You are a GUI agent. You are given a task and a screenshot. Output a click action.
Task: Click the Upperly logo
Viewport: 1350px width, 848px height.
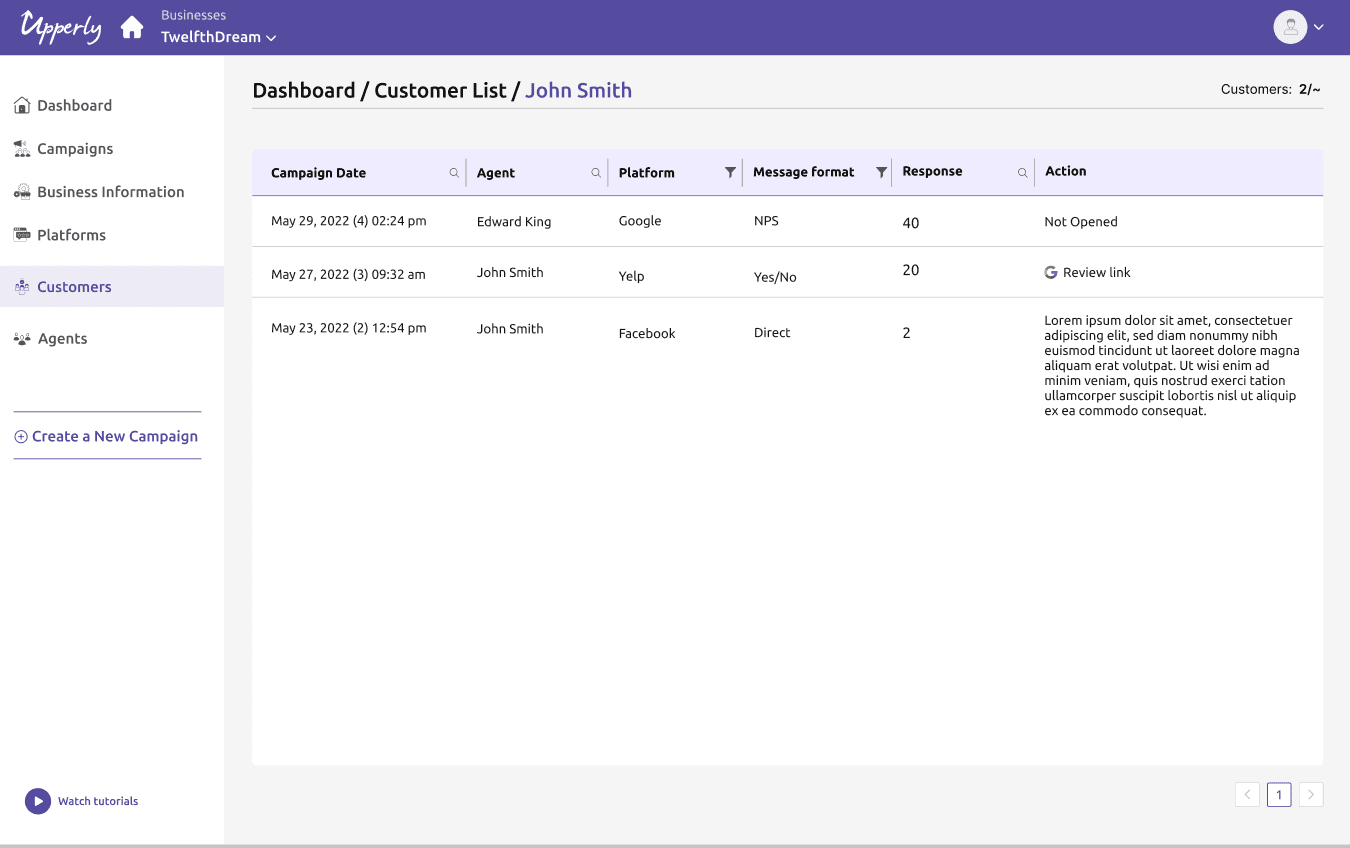pyautogui.click(x=60, y=27)
